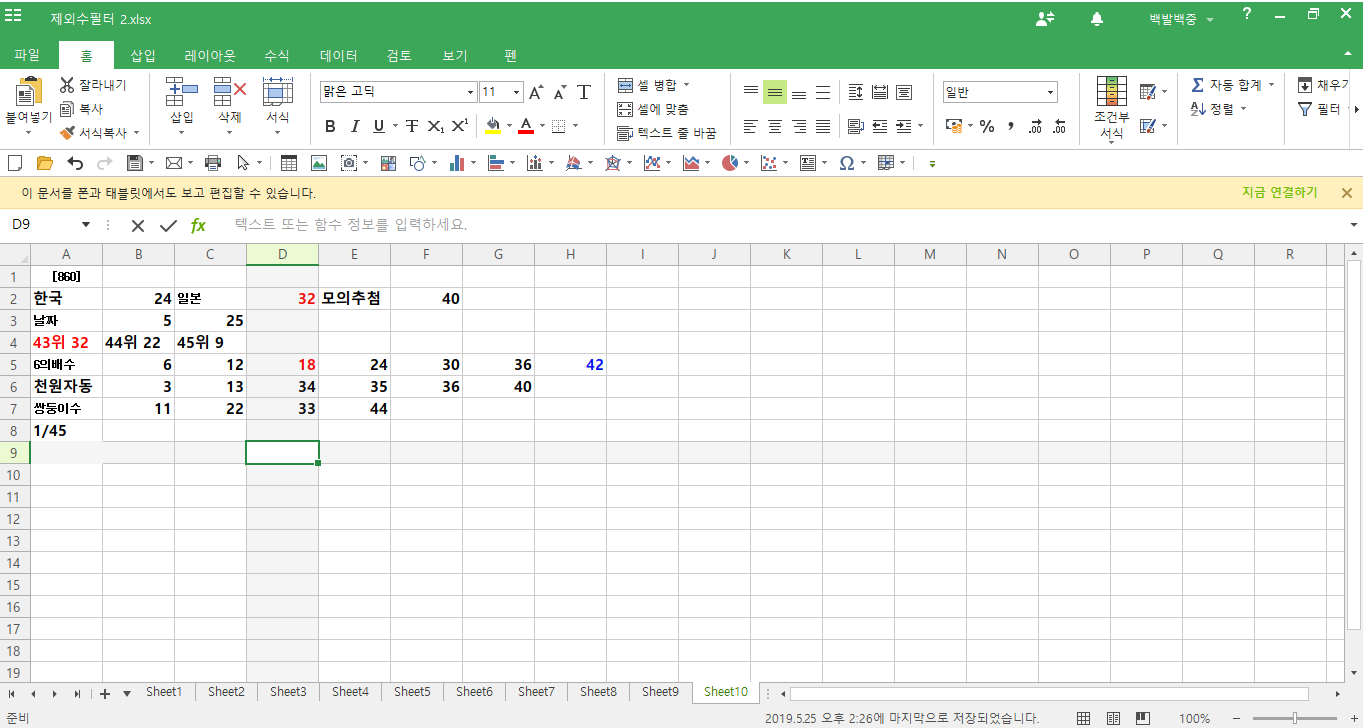The height and width of the screenshot is (728, 1366).
Task: Toggle italic formatting
Action: 355,126
